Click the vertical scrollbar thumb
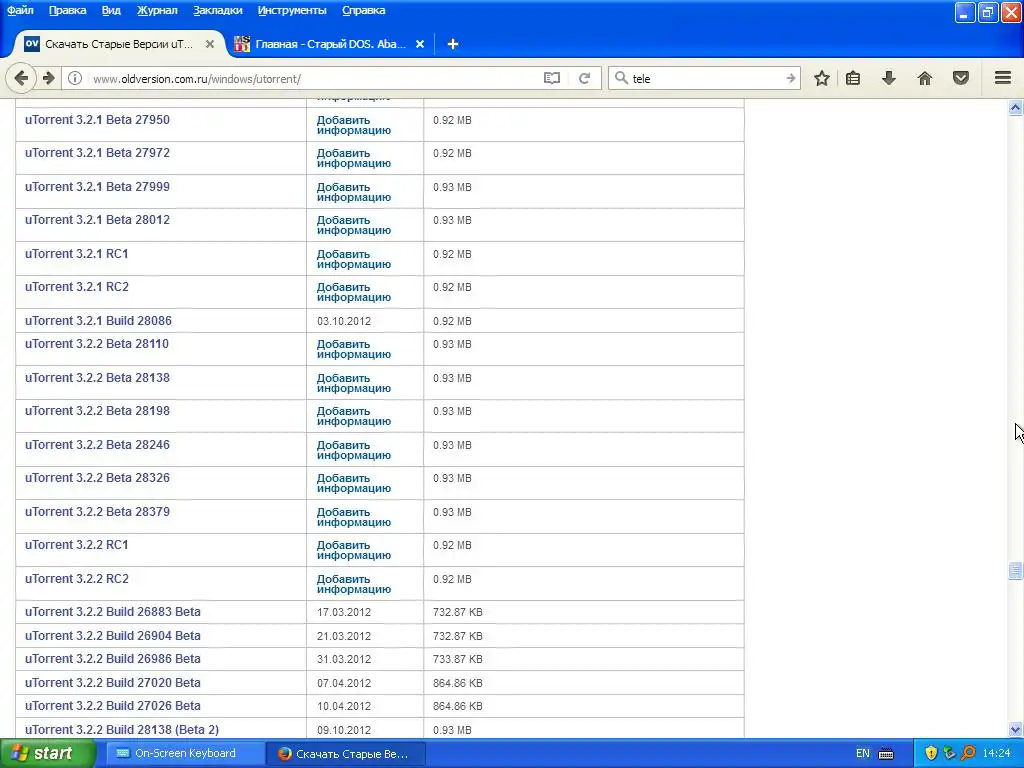The height and width of the screenshot is (768, 1024). [1016, 571]
